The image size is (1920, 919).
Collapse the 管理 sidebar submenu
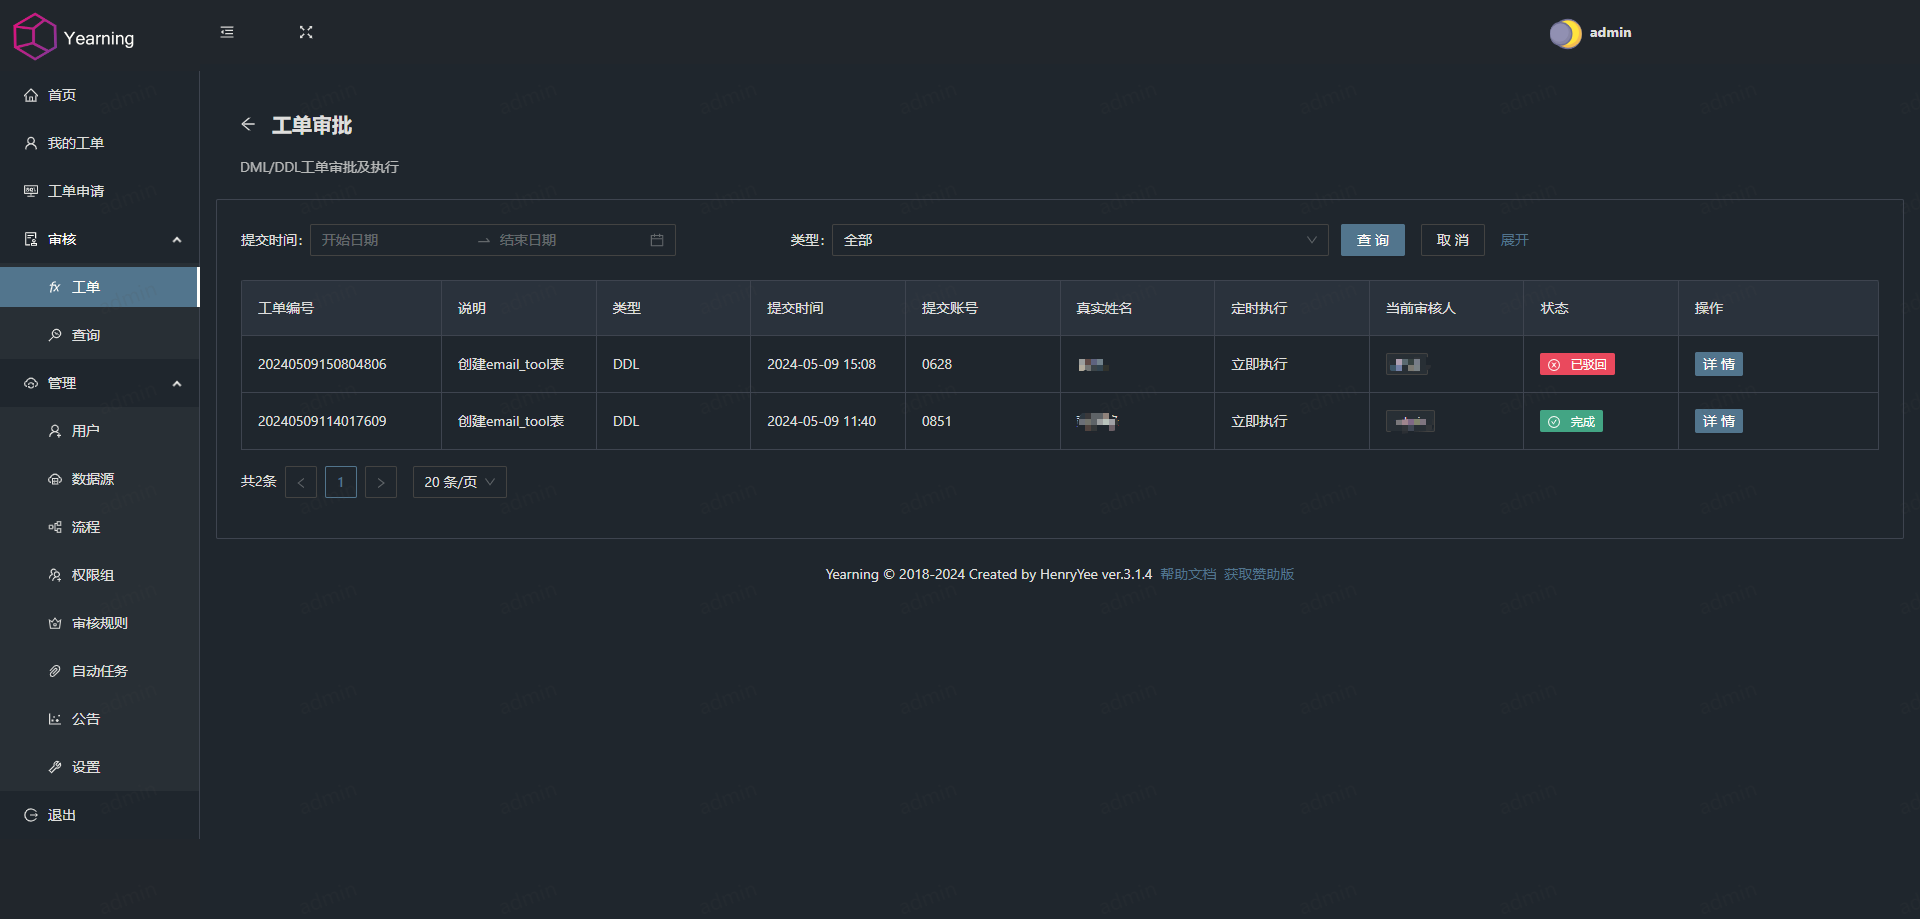[x=177, y=383]
